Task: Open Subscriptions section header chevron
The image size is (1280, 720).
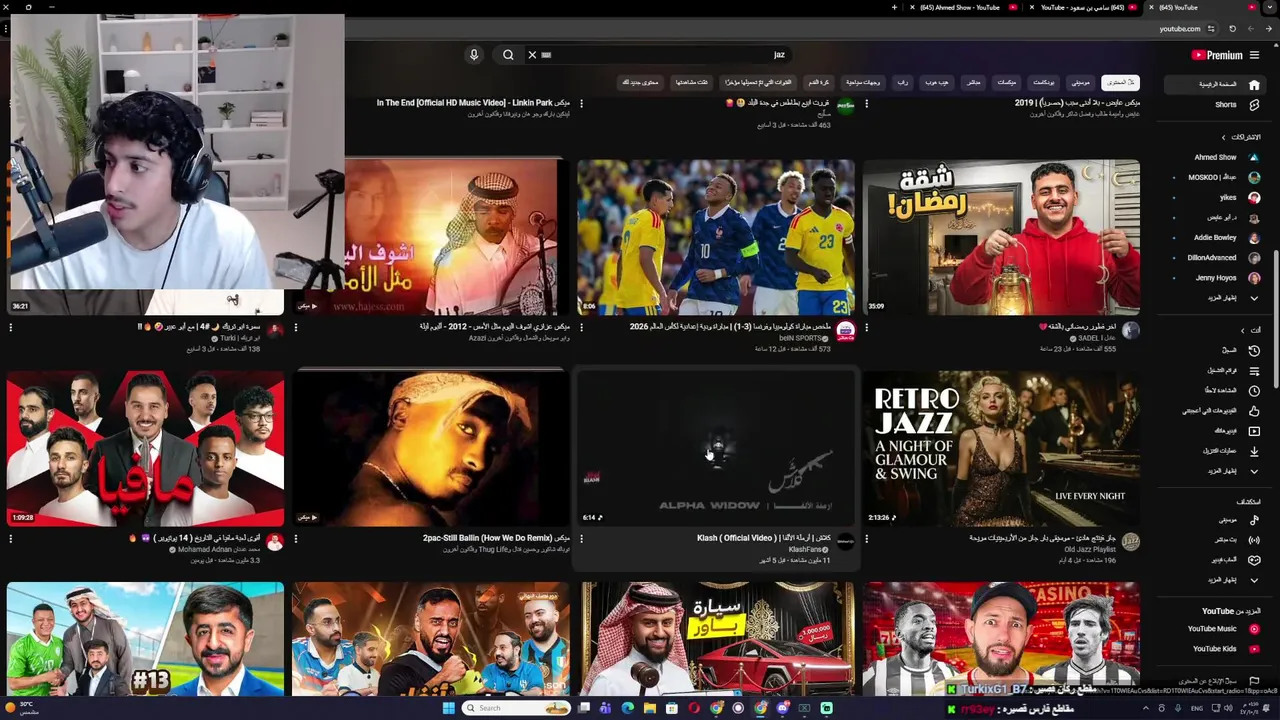Action: click(1223, 137)
